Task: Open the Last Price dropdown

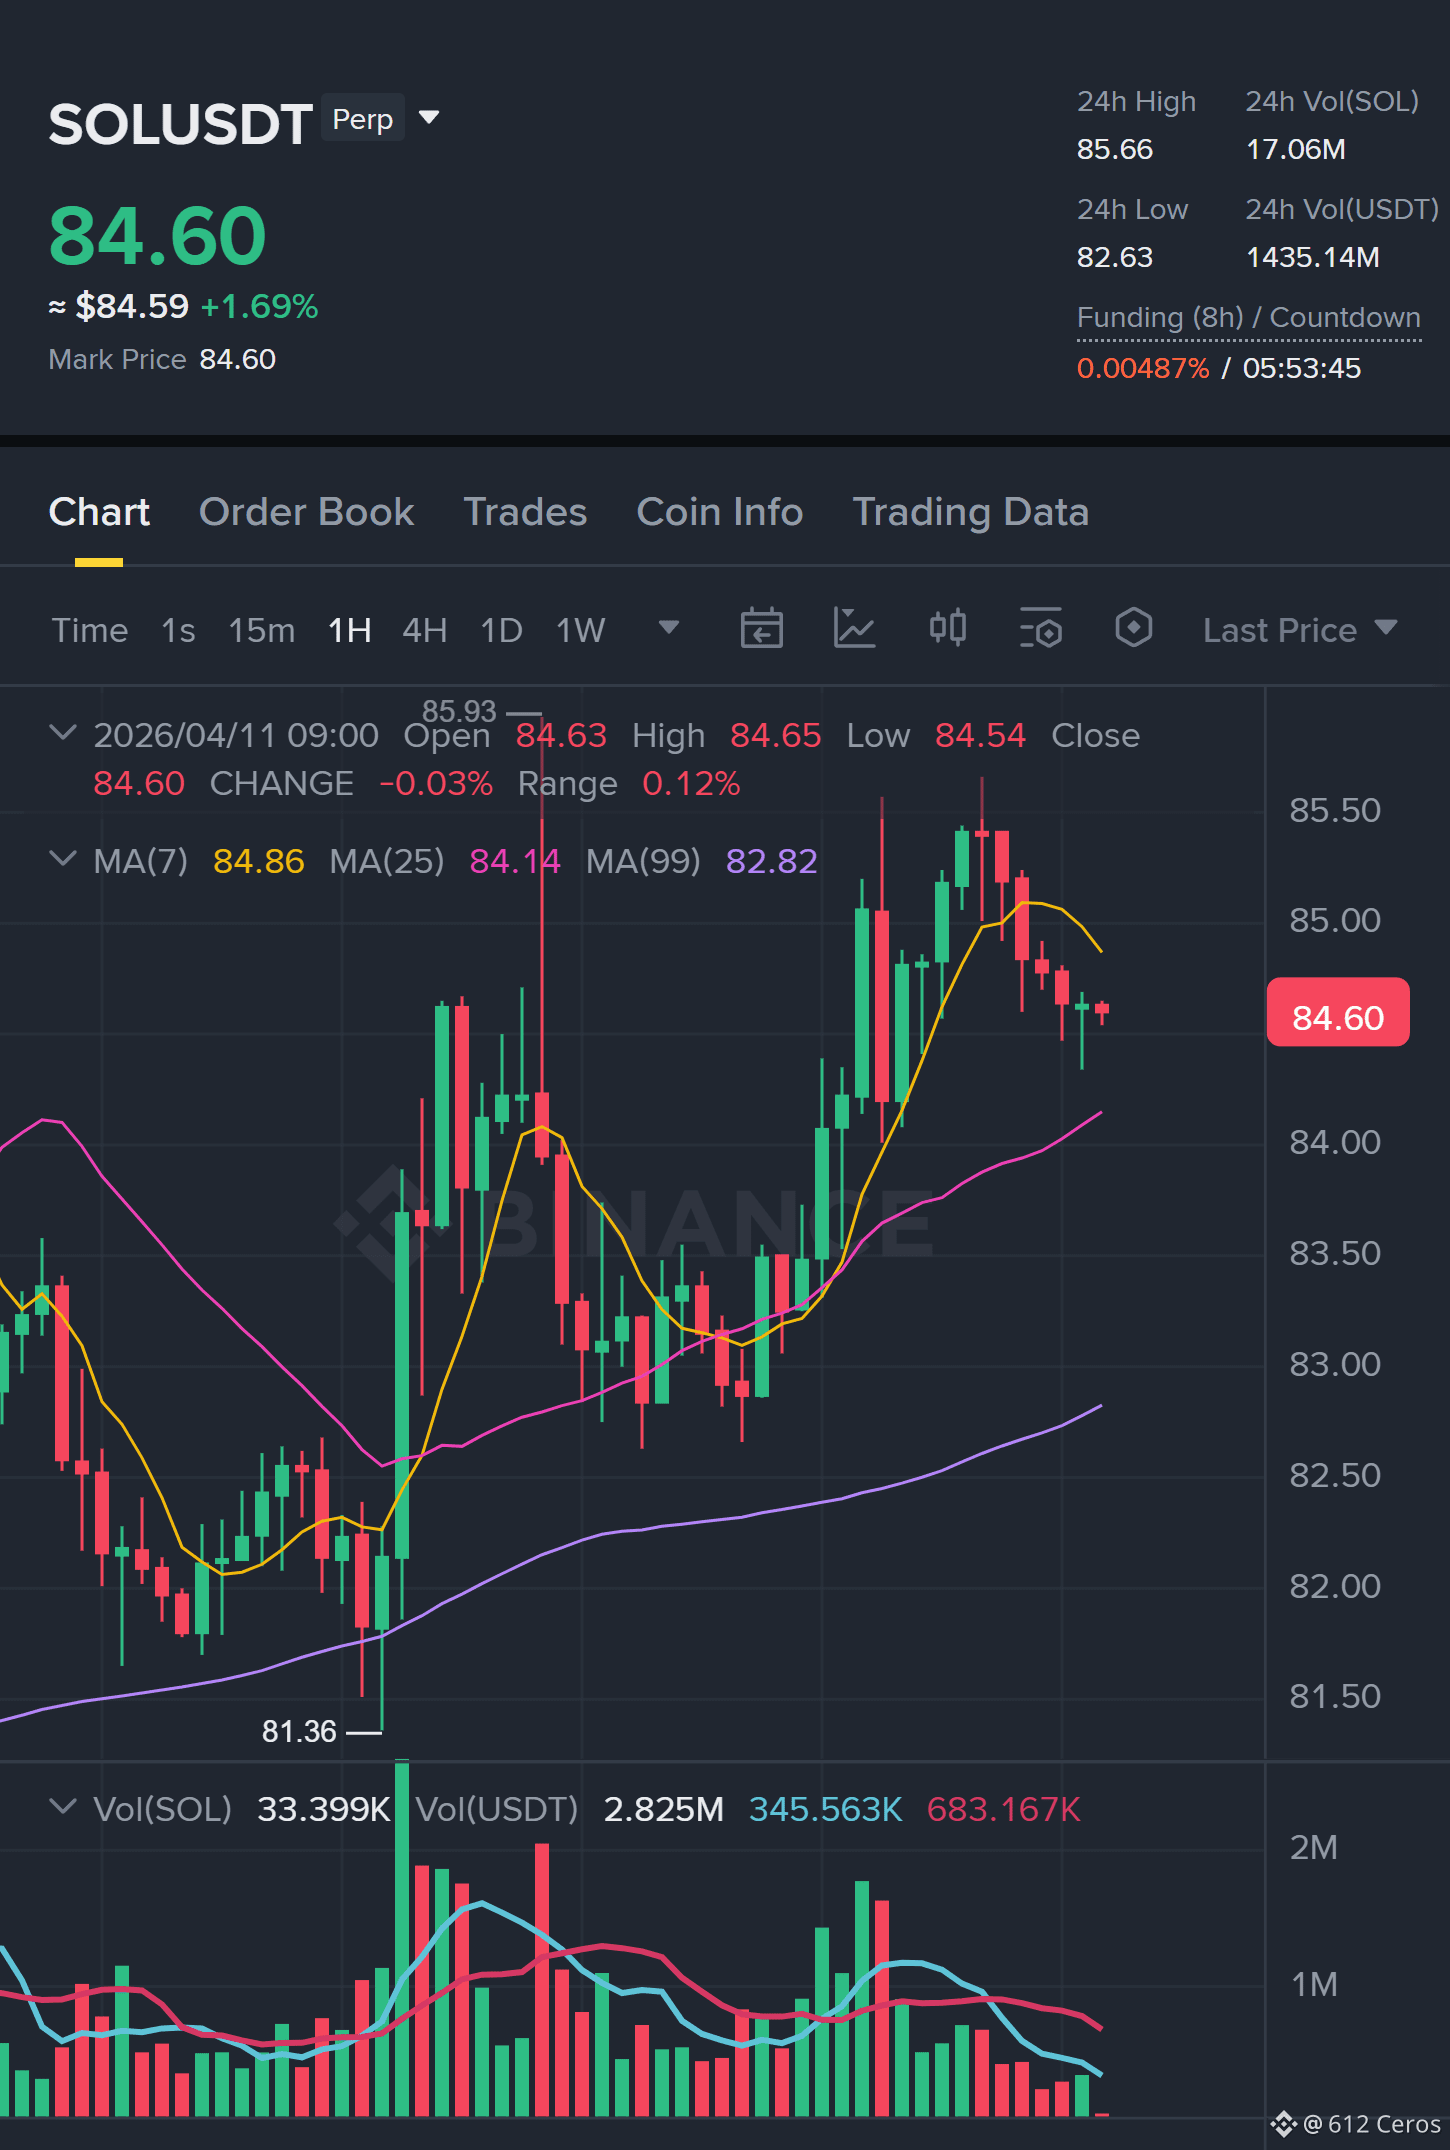Action: pyautogui.click(x=1300, y=630)
